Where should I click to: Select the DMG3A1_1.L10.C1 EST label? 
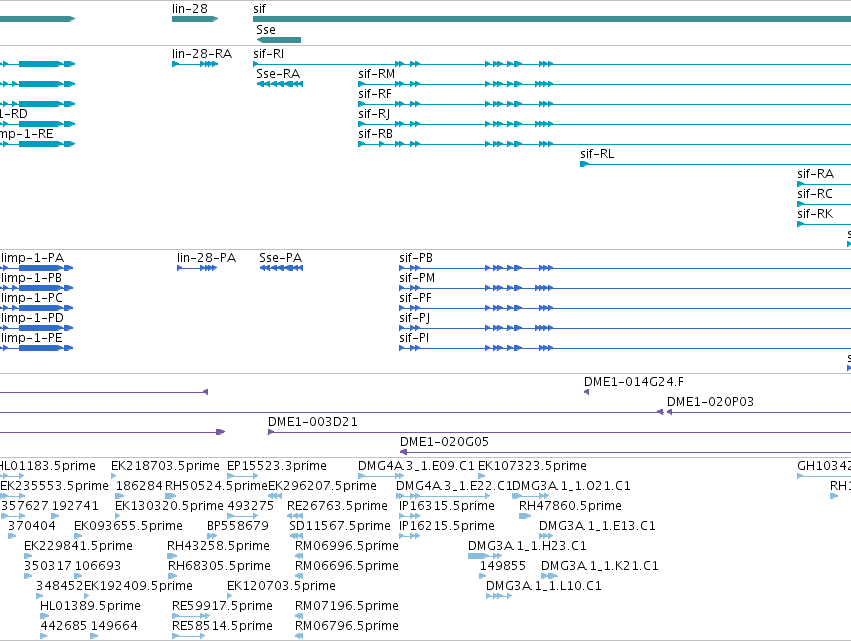544,587
